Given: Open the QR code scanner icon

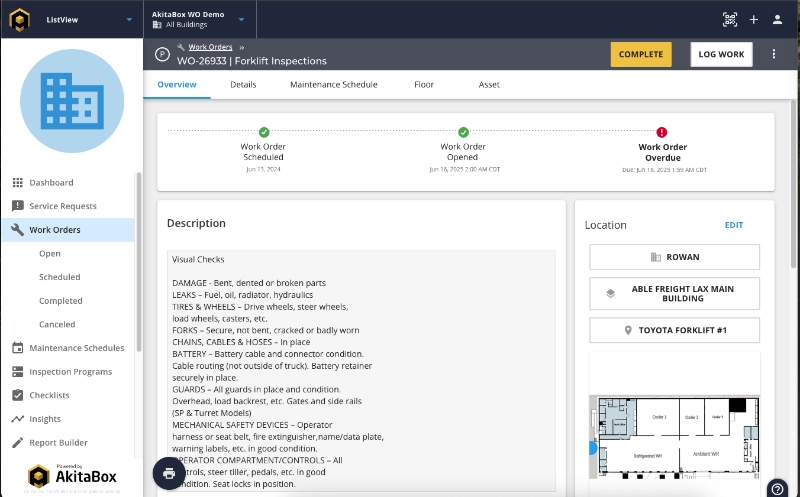Looking at the screenshot, I should click(x=730, y=19).
